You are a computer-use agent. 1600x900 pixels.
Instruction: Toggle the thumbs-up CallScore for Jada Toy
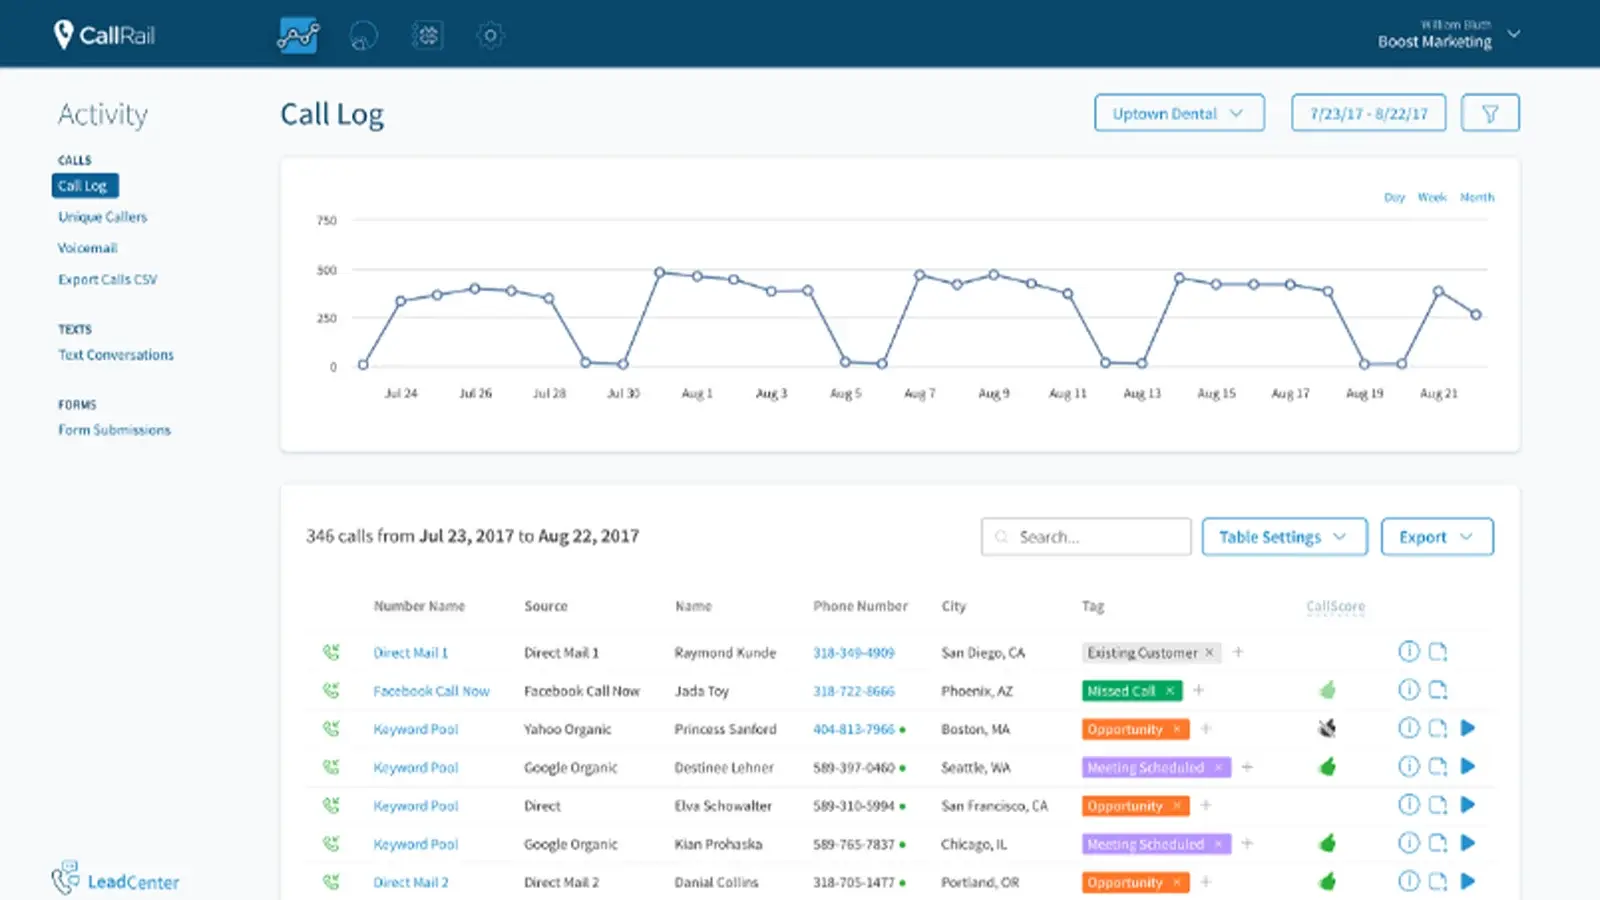tap(1327, 689)
